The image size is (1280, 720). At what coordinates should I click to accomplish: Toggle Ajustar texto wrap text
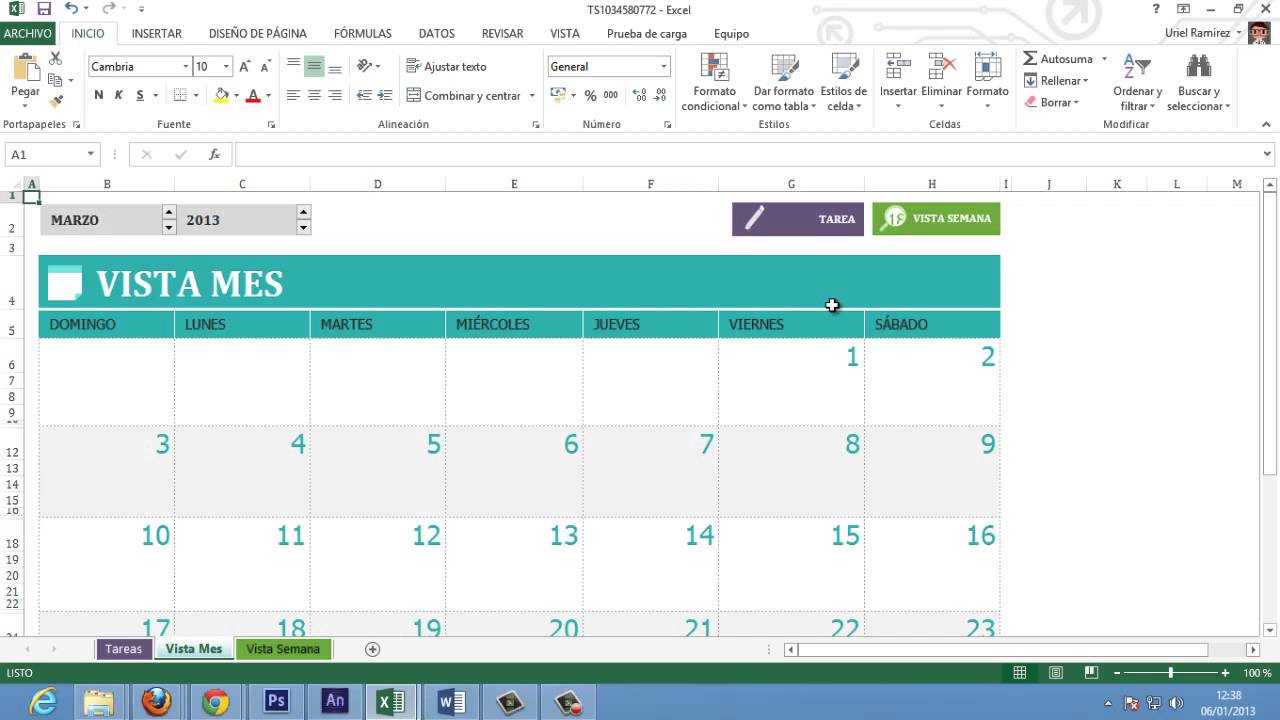(446, 66)
